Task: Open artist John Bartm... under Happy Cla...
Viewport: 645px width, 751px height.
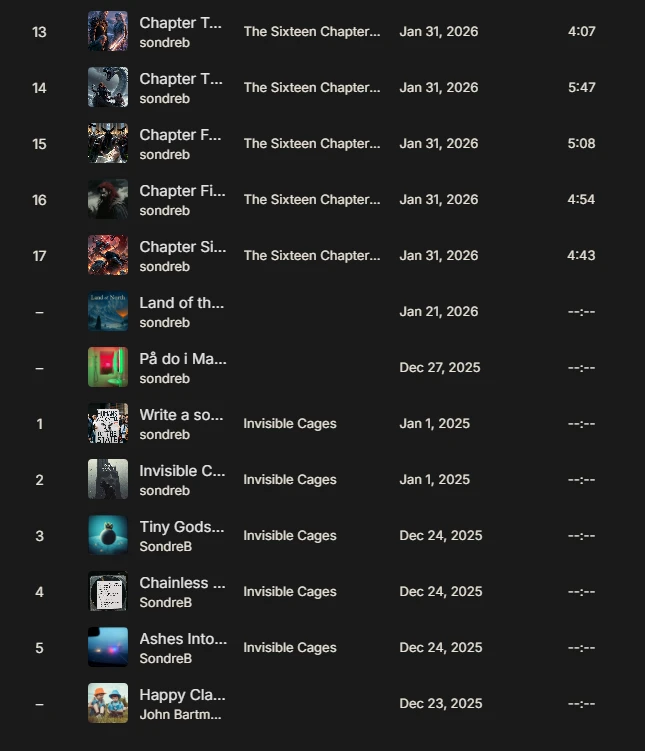Action: coord(181,714)
